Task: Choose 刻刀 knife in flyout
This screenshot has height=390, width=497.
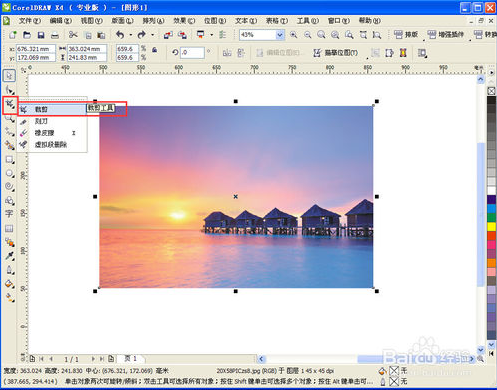Action: (52, 121)
